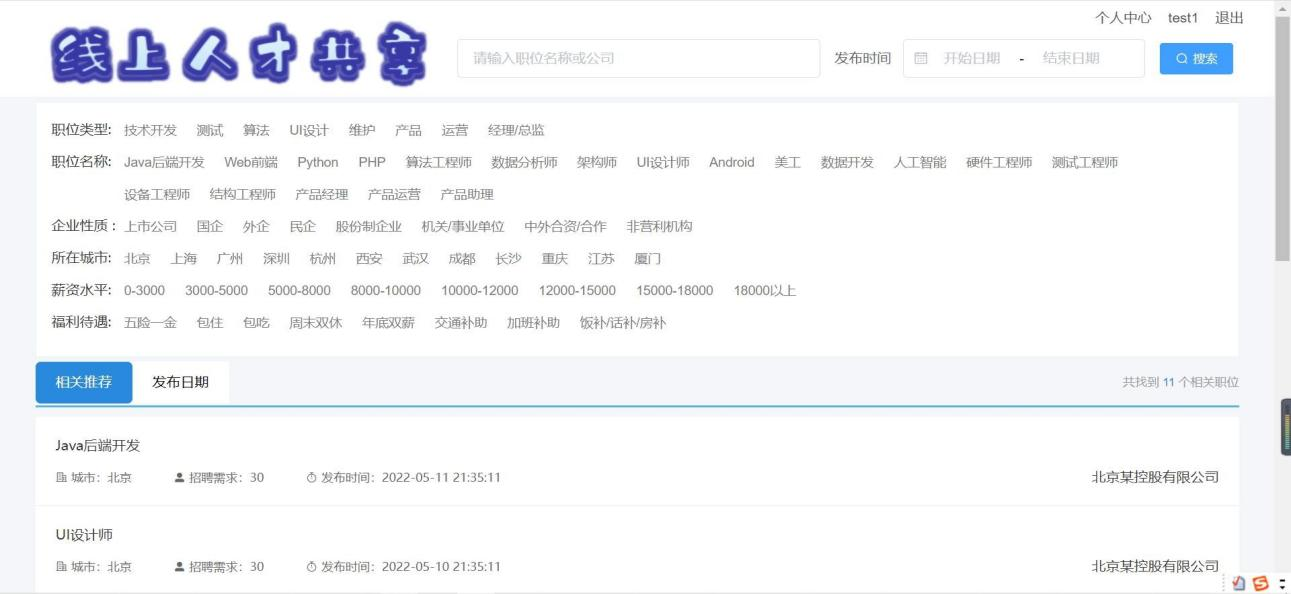This screenshot has height=594, width=1291.
Task: Open the Java后端开发 job listing title
Action: (x=97, y=446)
